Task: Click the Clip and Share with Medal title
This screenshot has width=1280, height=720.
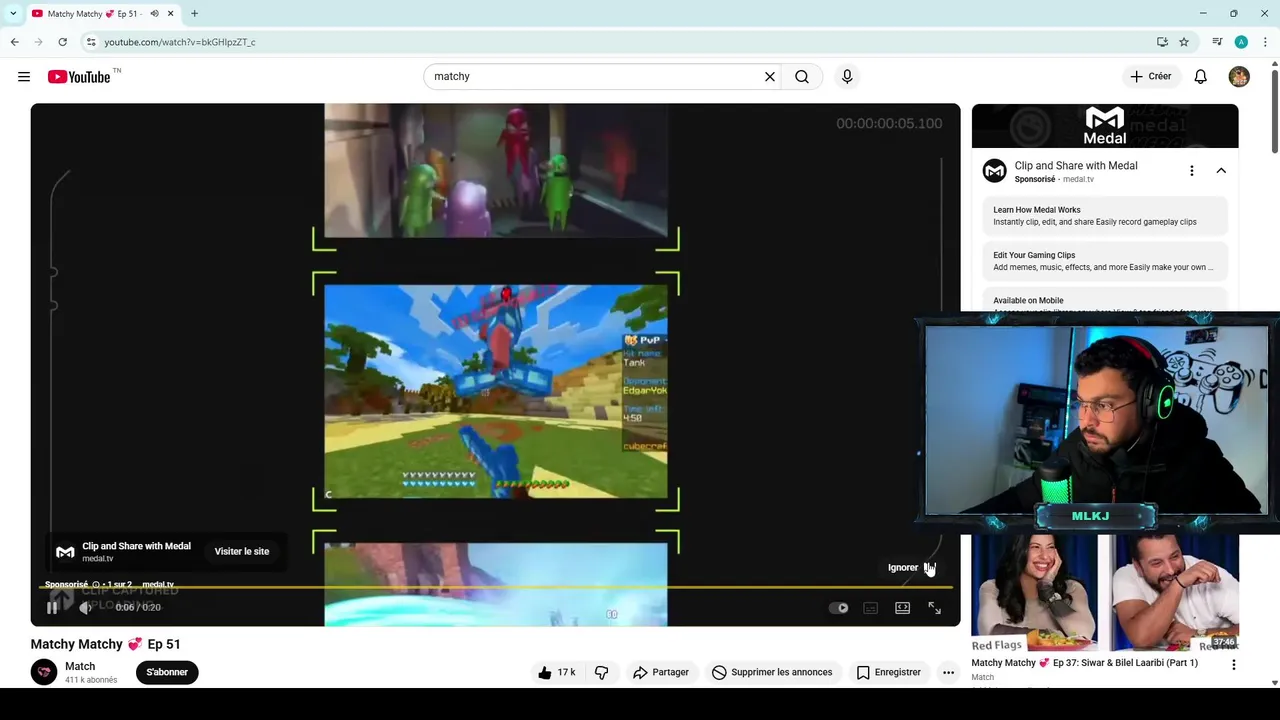Action: click(x=1076, y=166)
